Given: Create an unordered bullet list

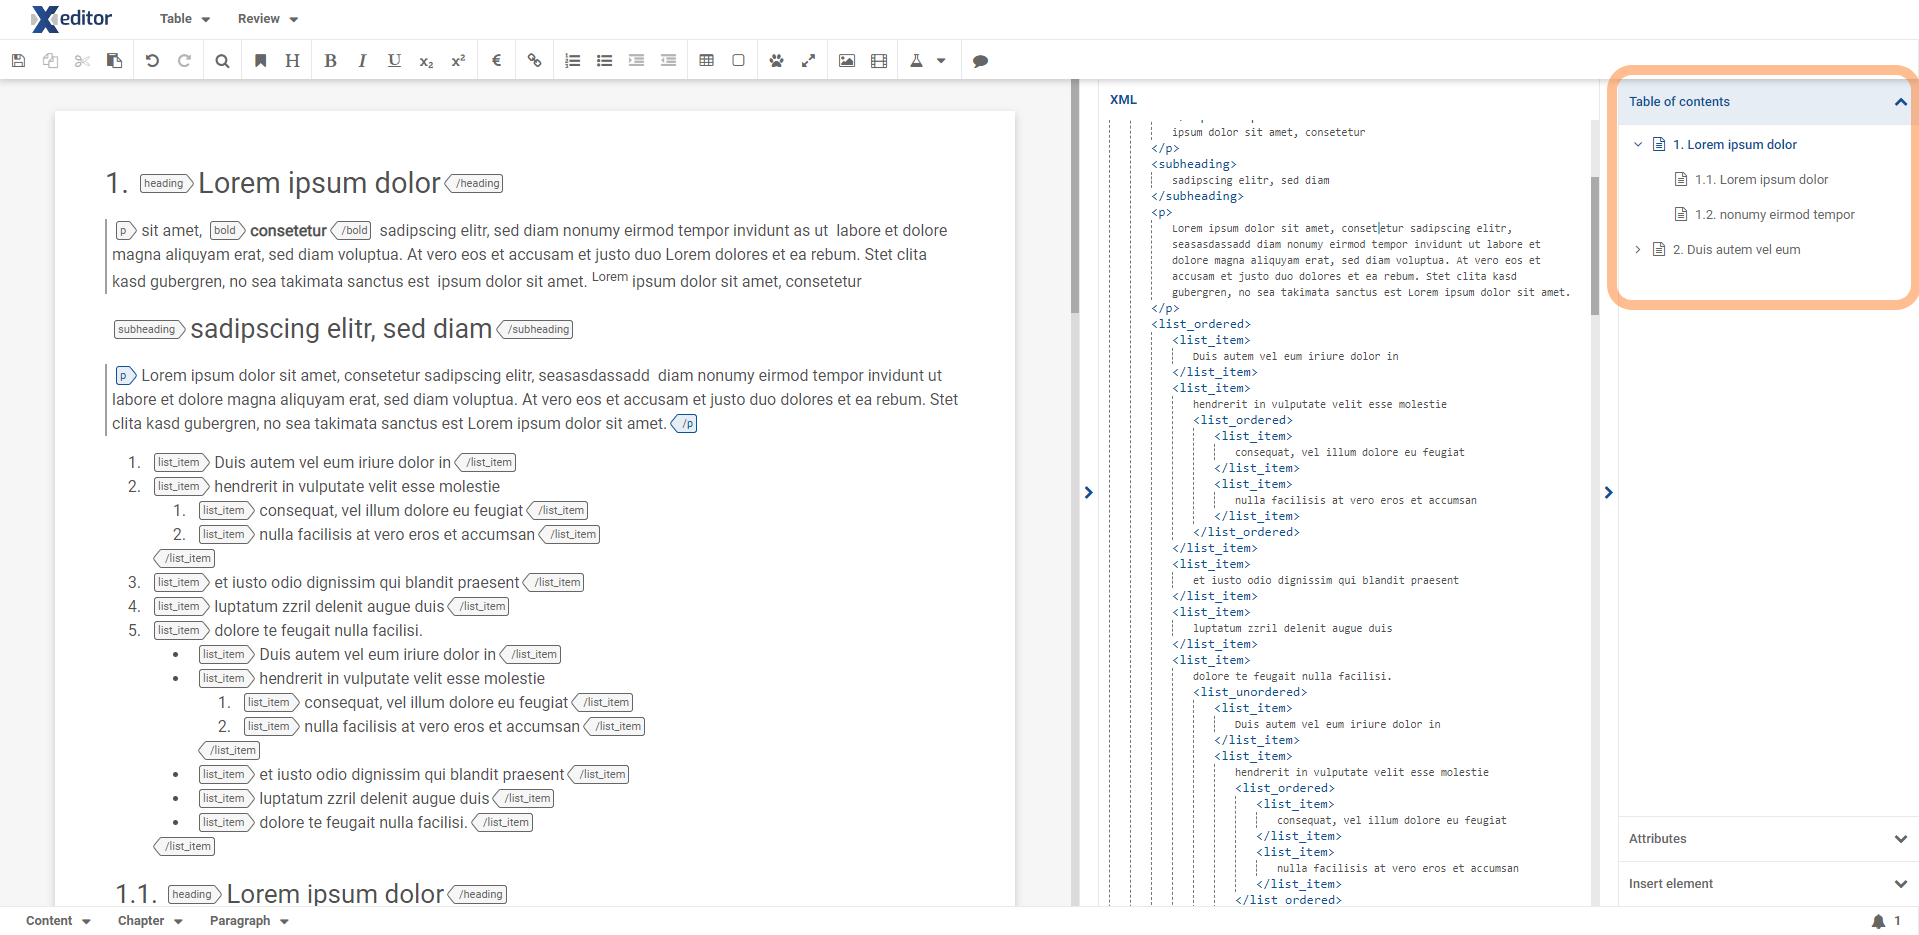Looking at the screenshot, I should pos(604,61).
